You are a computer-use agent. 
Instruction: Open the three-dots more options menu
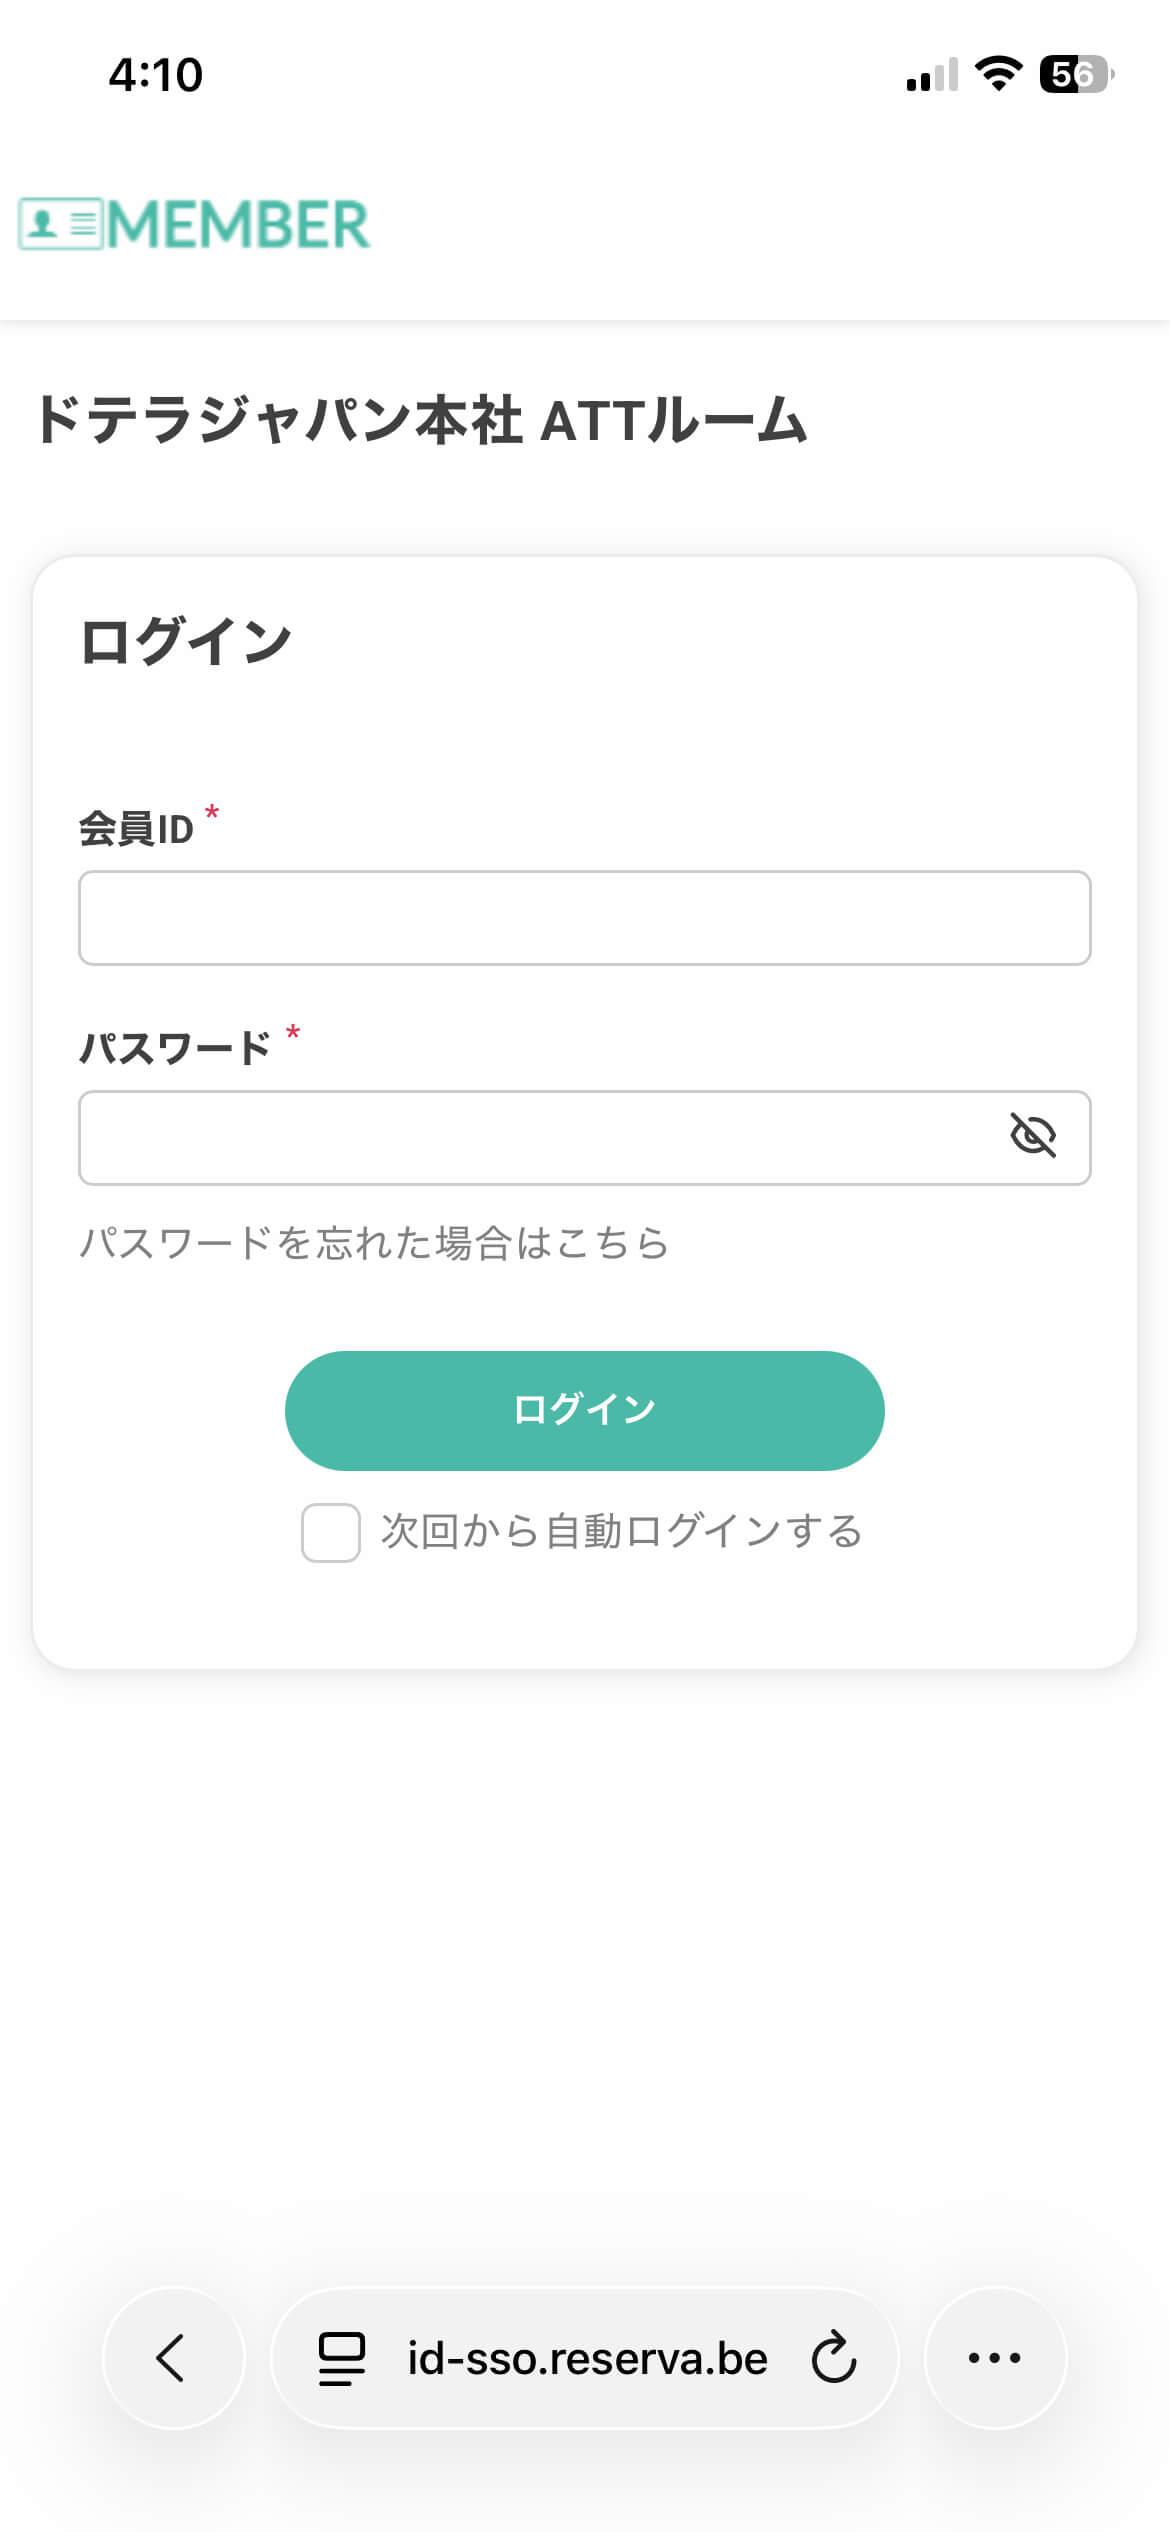995,2357
